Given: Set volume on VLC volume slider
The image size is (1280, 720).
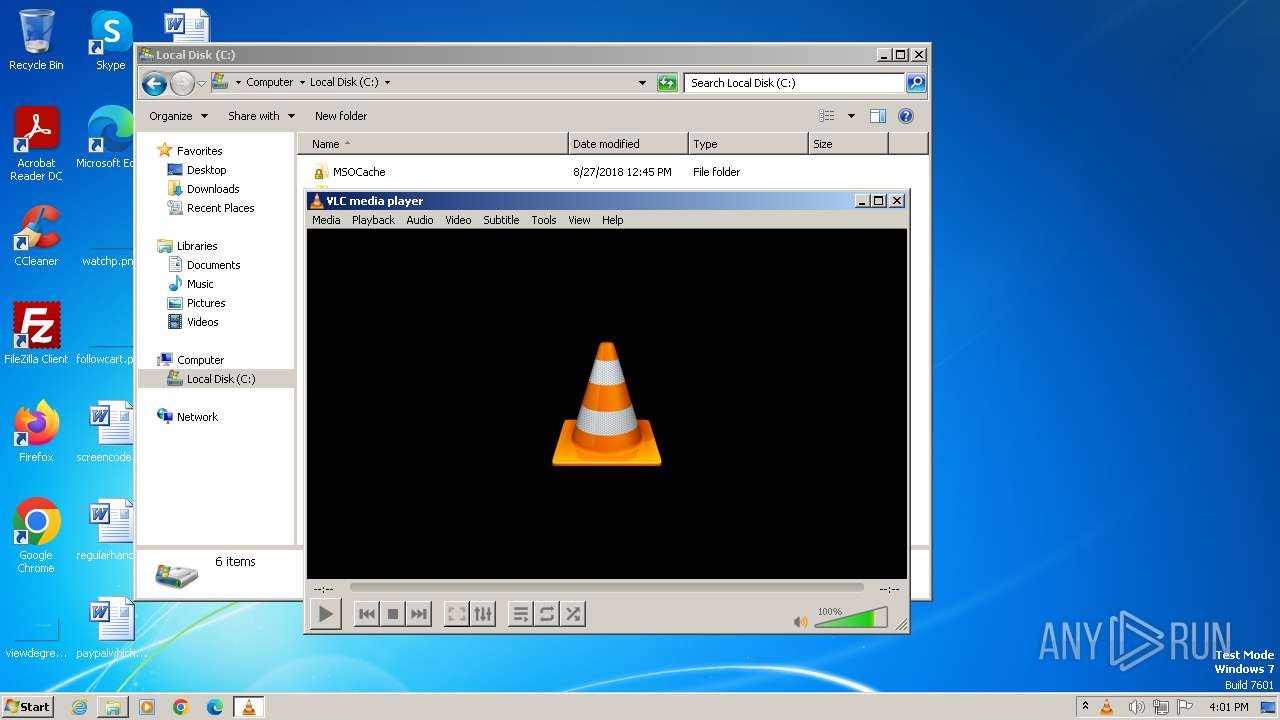Looking at the screenshot, I should coord(851,619).
